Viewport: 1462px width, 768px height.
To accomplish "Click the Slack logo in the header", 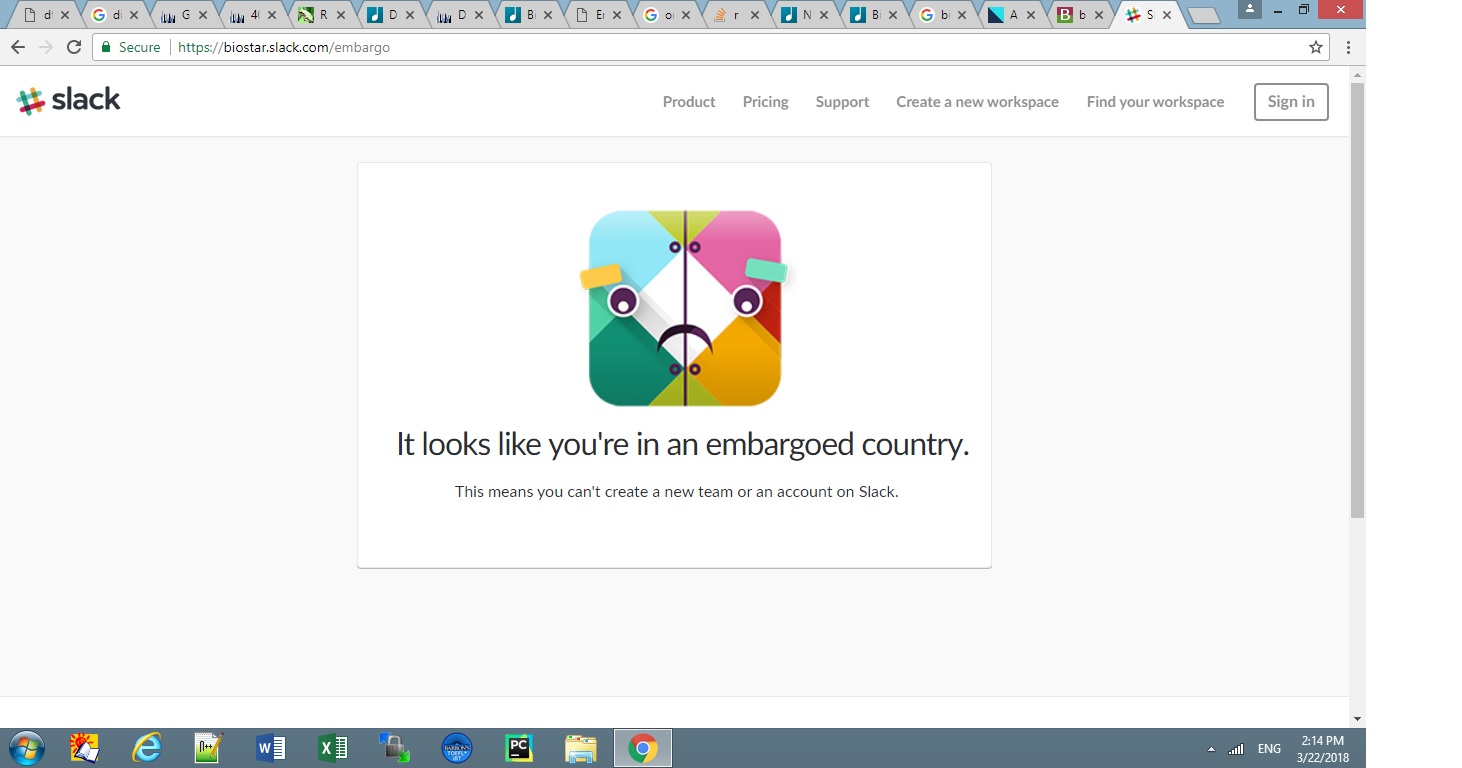I will coord(69,100).
